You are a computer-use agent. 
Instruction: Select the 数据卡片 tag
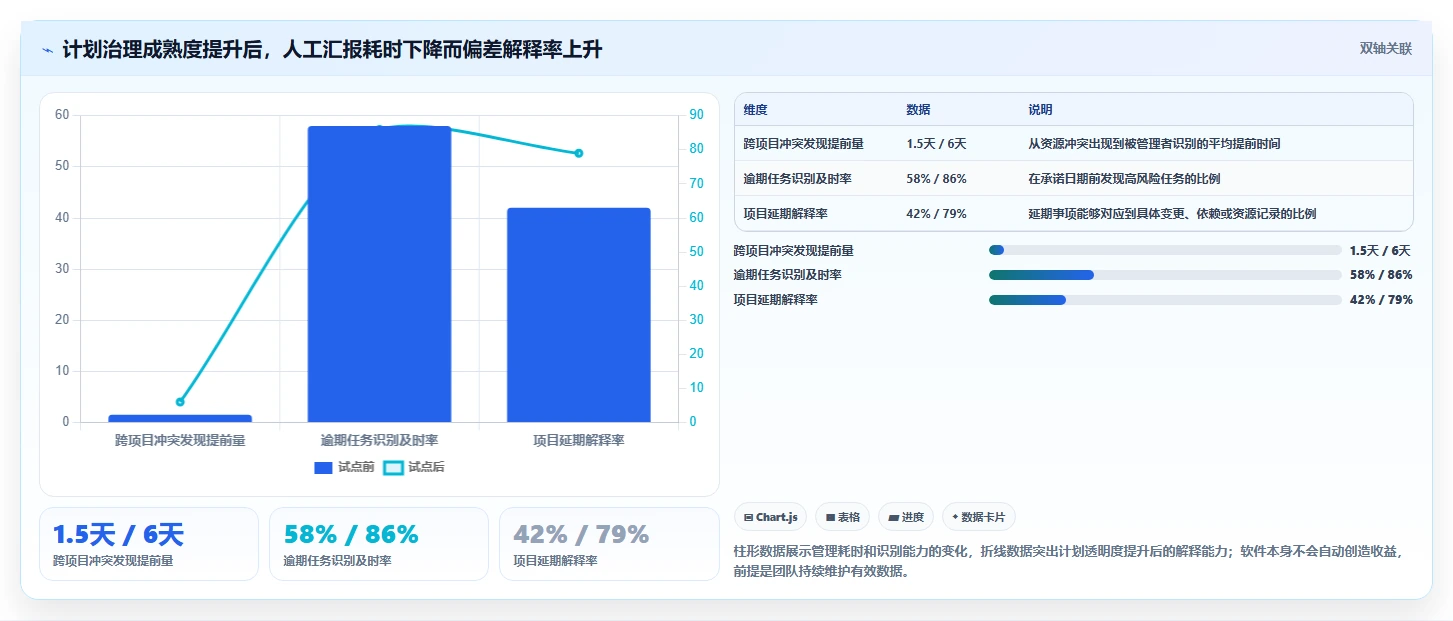[x=979, y=517]
